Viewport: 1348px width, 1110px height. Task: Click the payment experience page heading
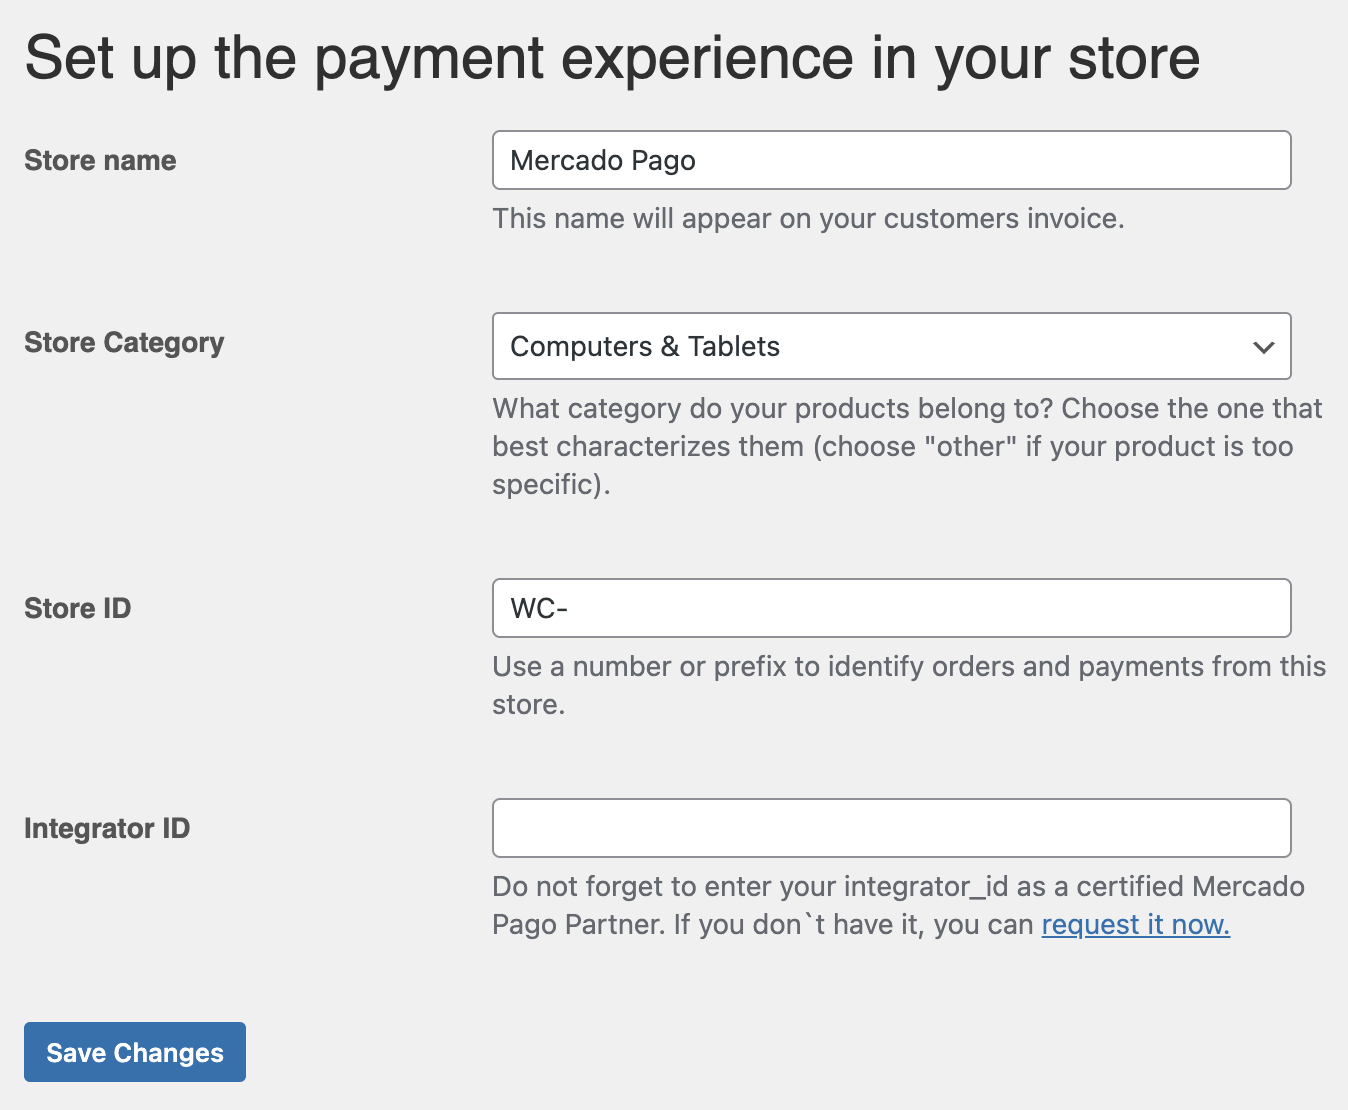[612, 58]
